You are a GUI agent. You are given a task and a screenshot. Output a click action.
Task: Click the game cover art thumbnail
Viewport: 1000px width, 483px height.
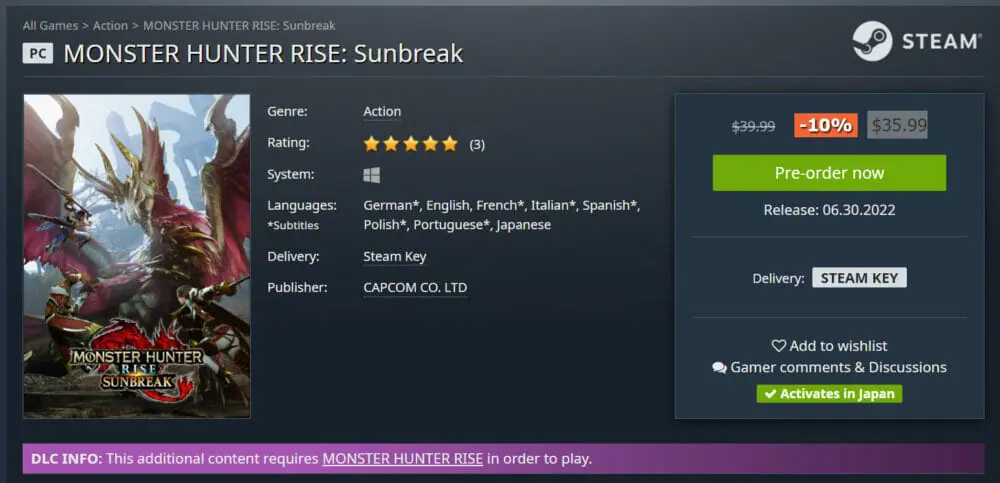(x=137, y=255)
